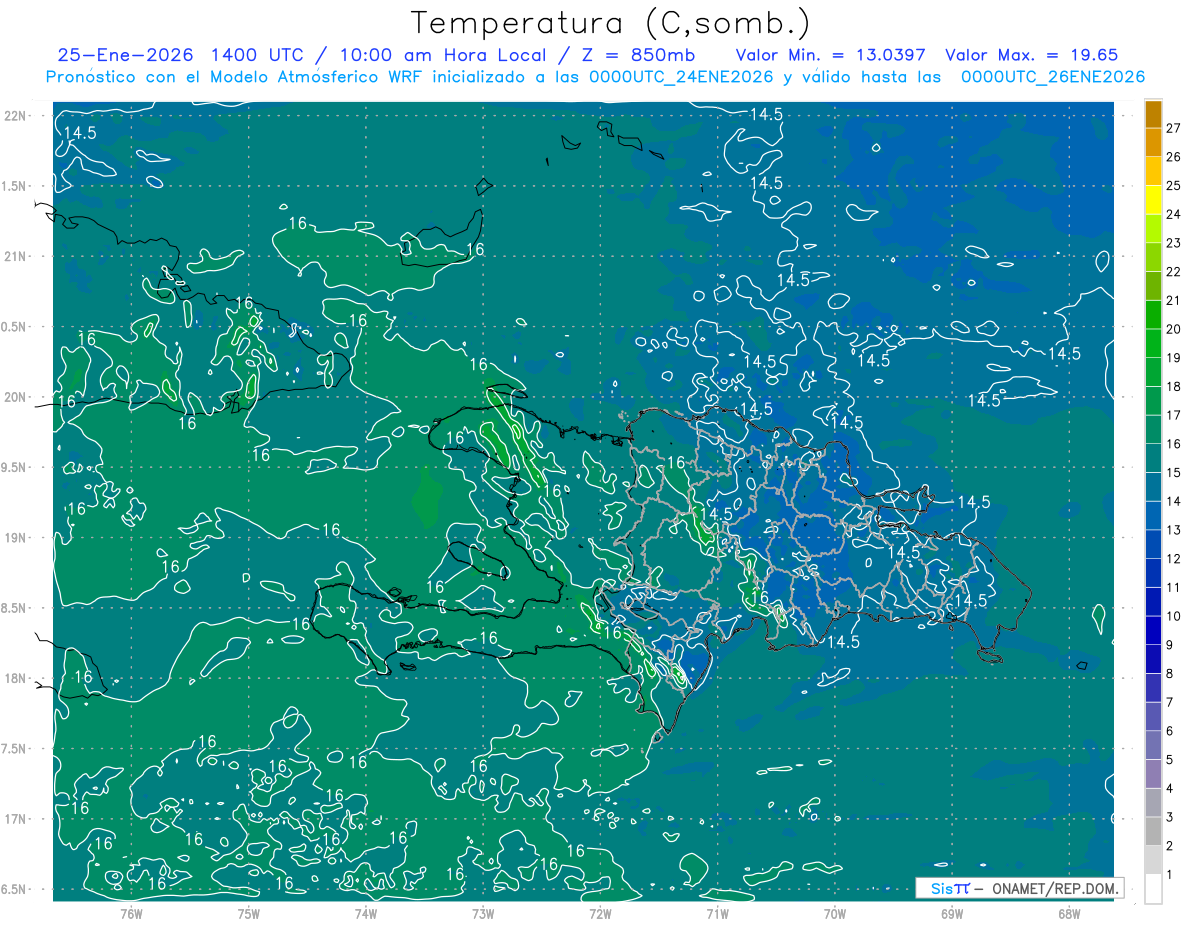Select the yellow swatch between 24 and 25
Screen dimensions: 1200x927
(x=1153, y=200)
